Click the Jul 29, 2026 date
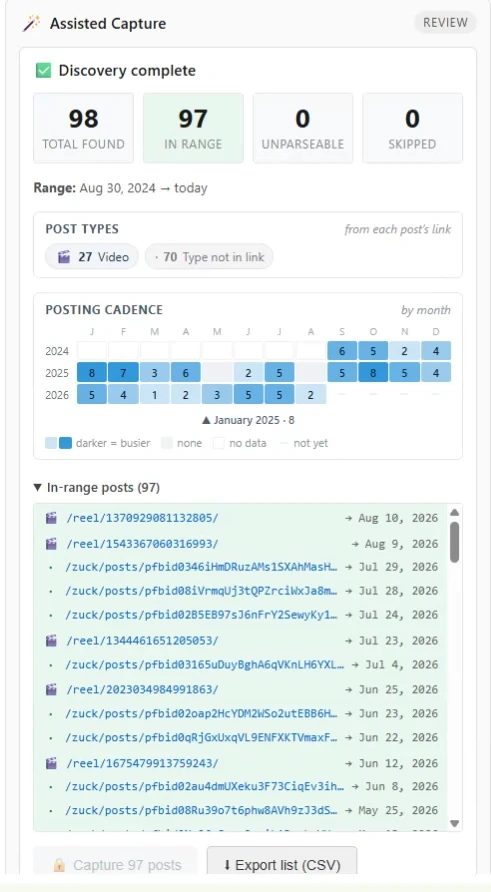The width and height of the screenshot is (491, 892). coord(398,567)
